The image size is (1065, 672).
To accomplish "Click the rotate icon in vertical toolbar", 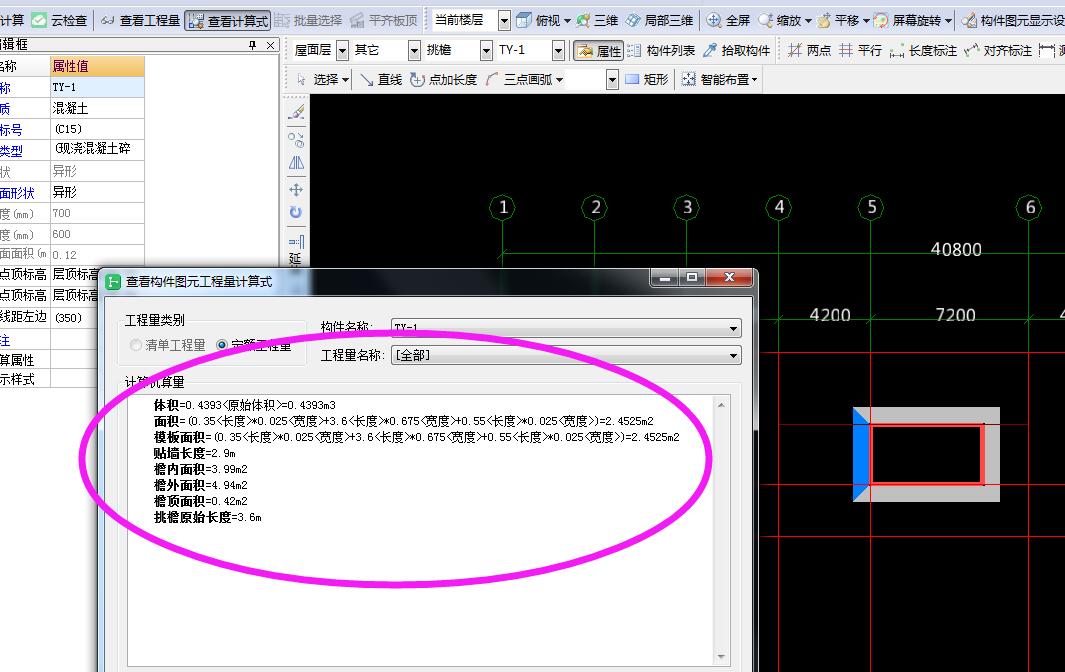I will [296, 213].
